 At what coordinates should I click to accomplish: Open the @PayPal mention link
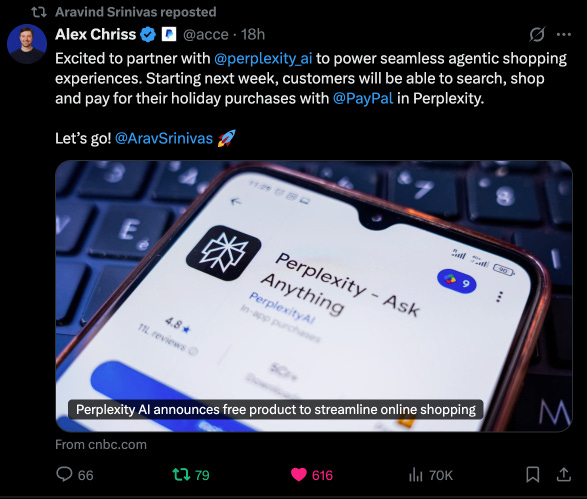tap(363, 98)
